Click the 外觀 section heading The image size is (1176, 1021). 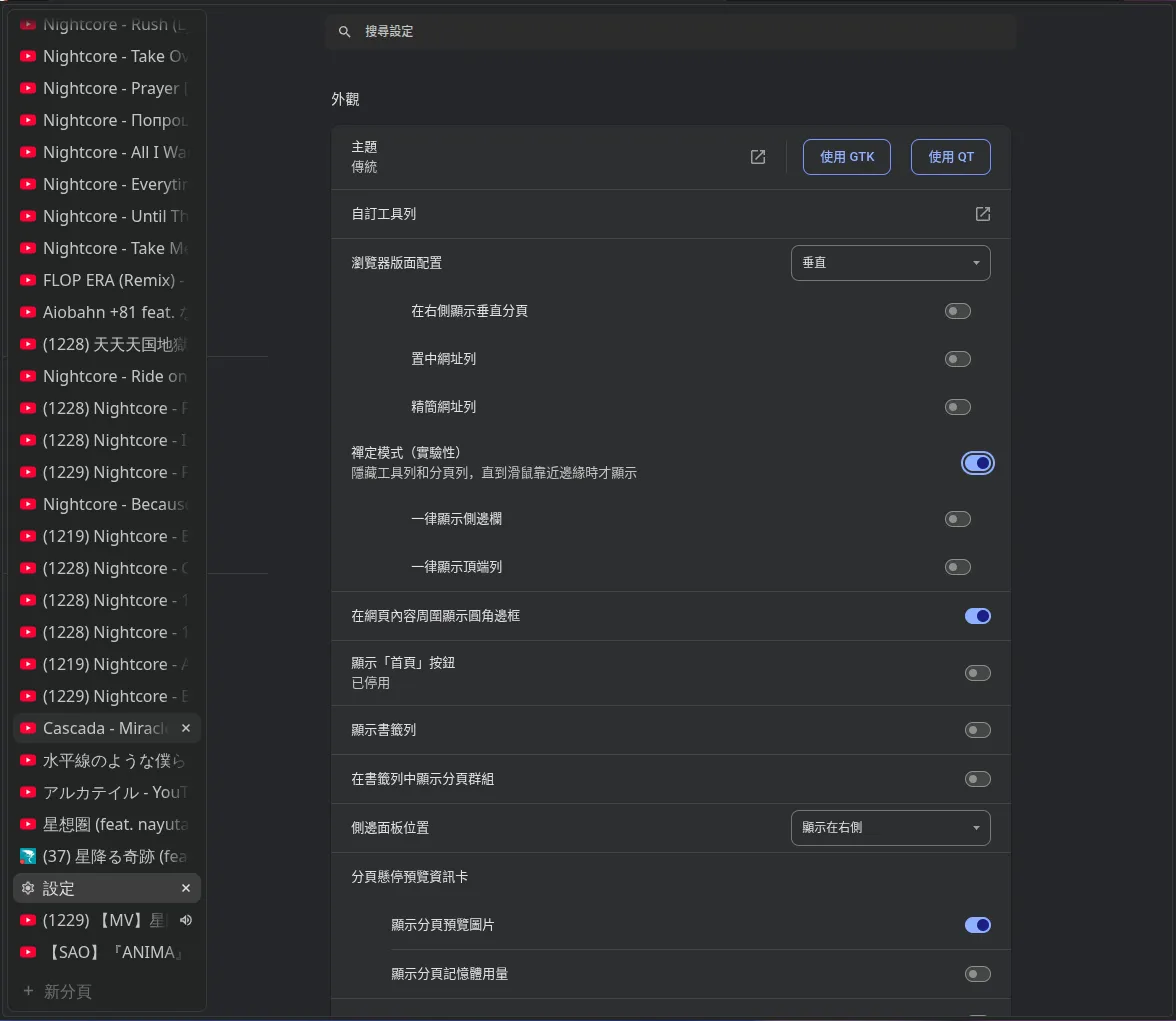(346, 99)
